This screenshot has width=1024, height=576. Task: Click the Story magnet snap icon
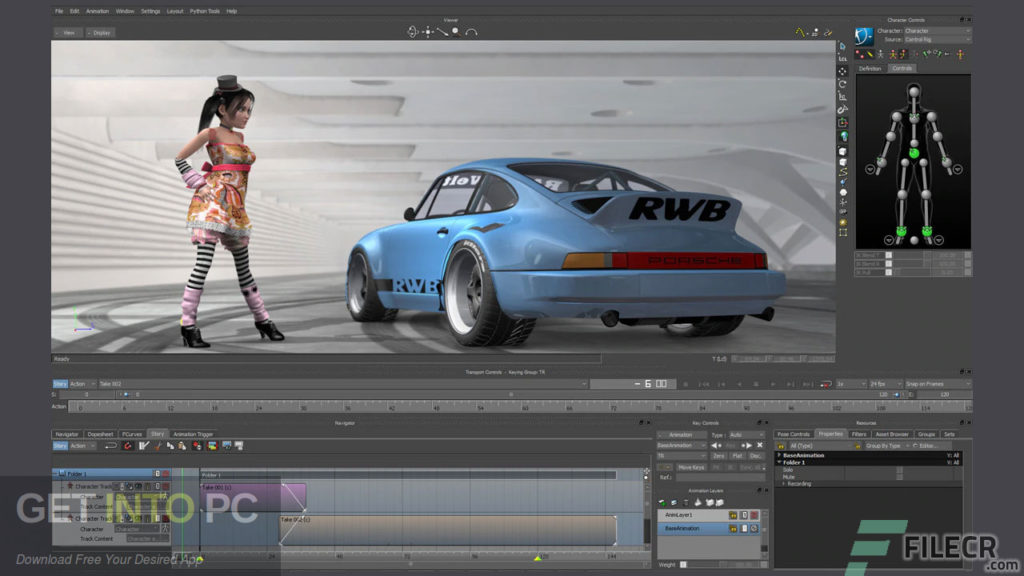127,445
